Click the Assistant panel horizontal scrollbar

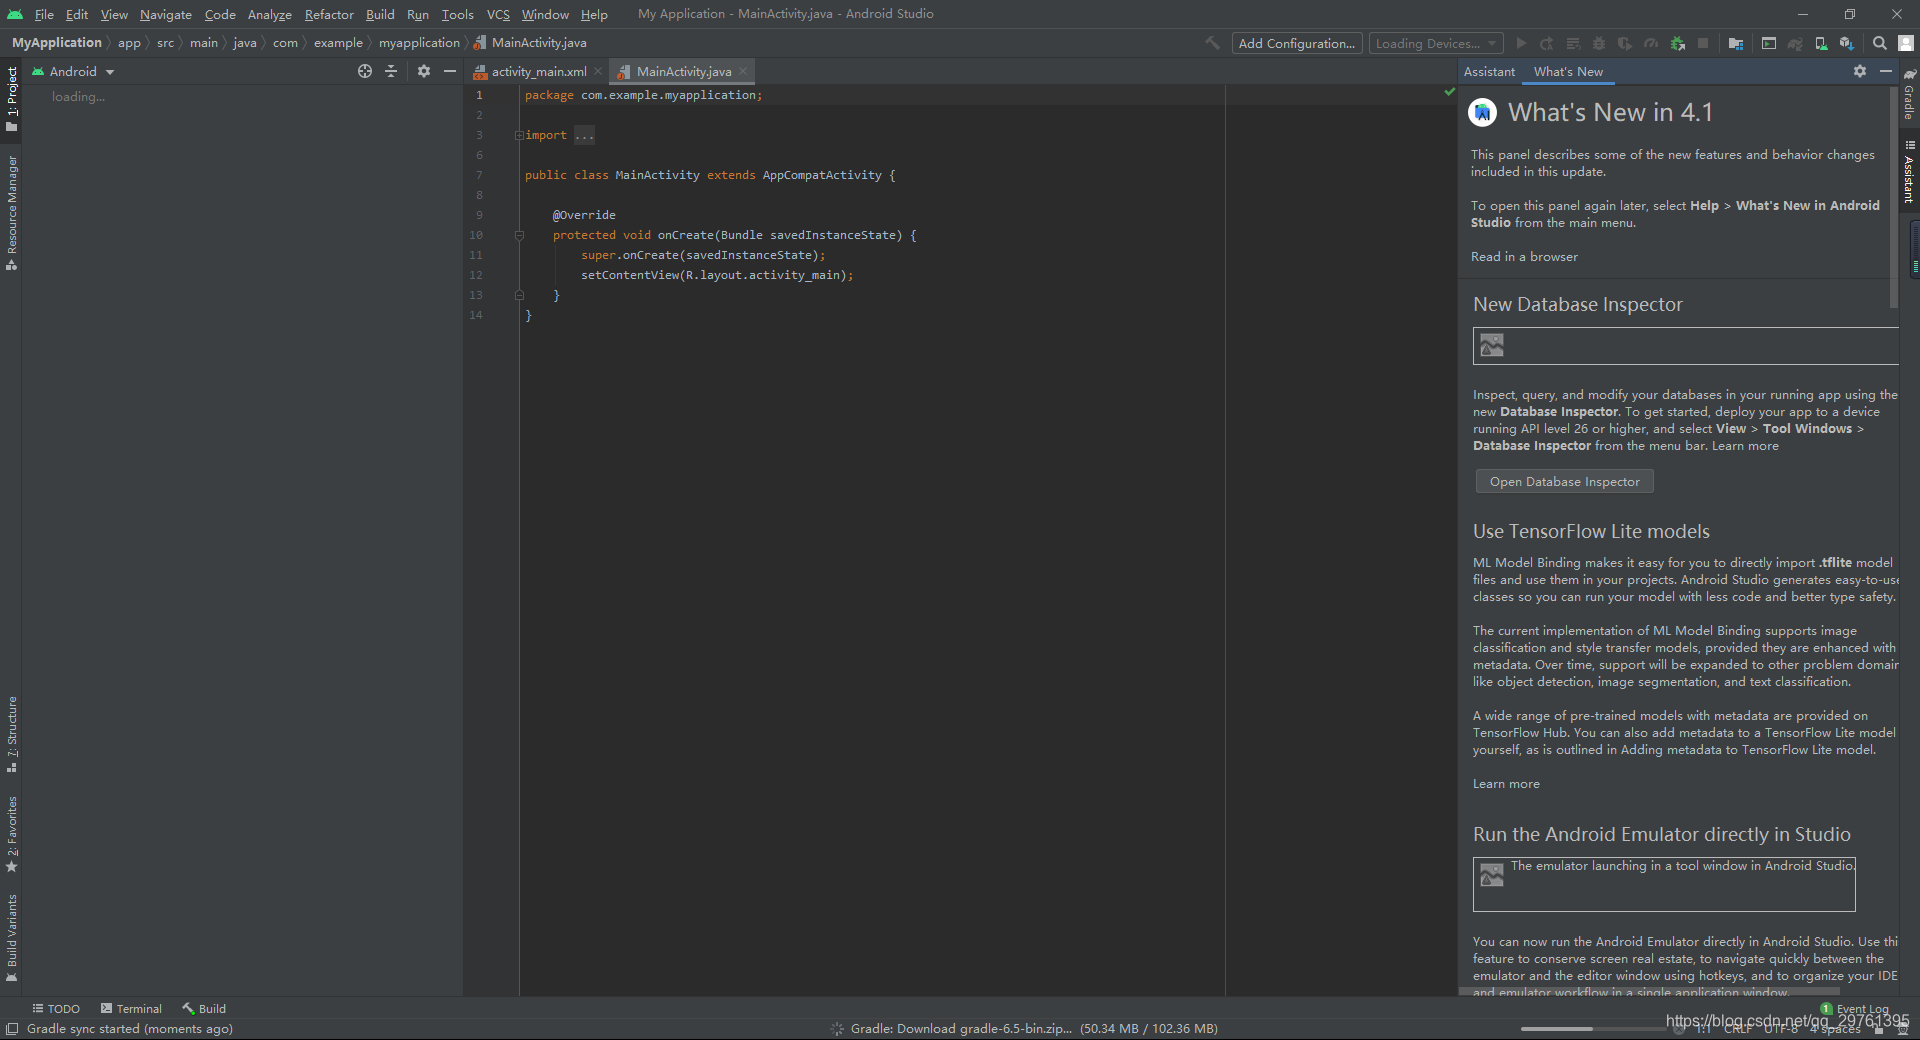tap(1649, 992)
